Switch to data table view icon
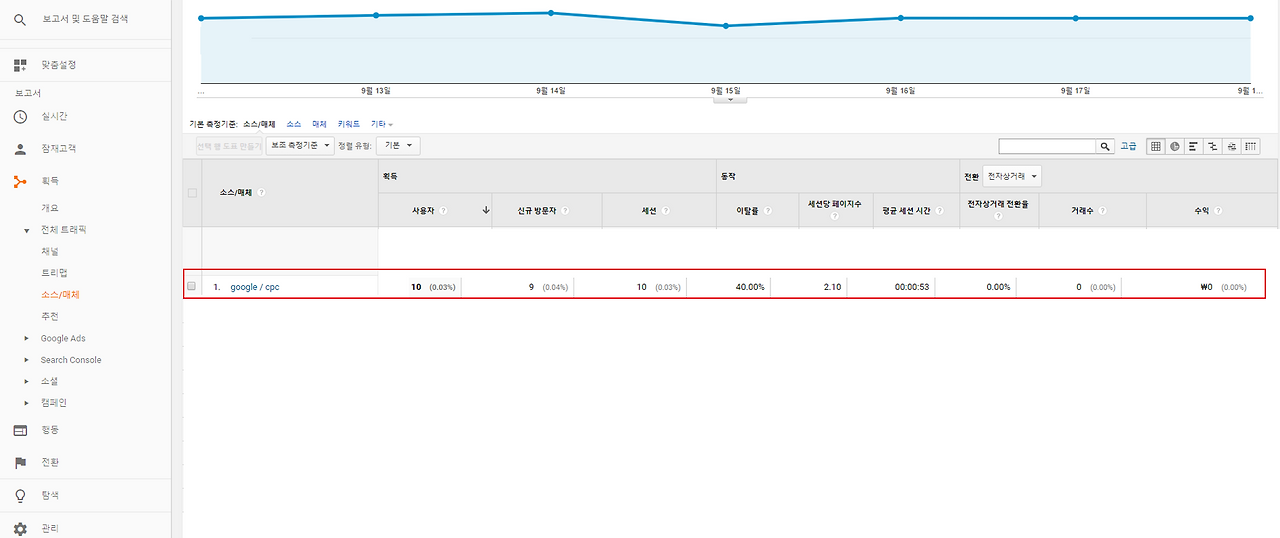 coord(1156,146)
